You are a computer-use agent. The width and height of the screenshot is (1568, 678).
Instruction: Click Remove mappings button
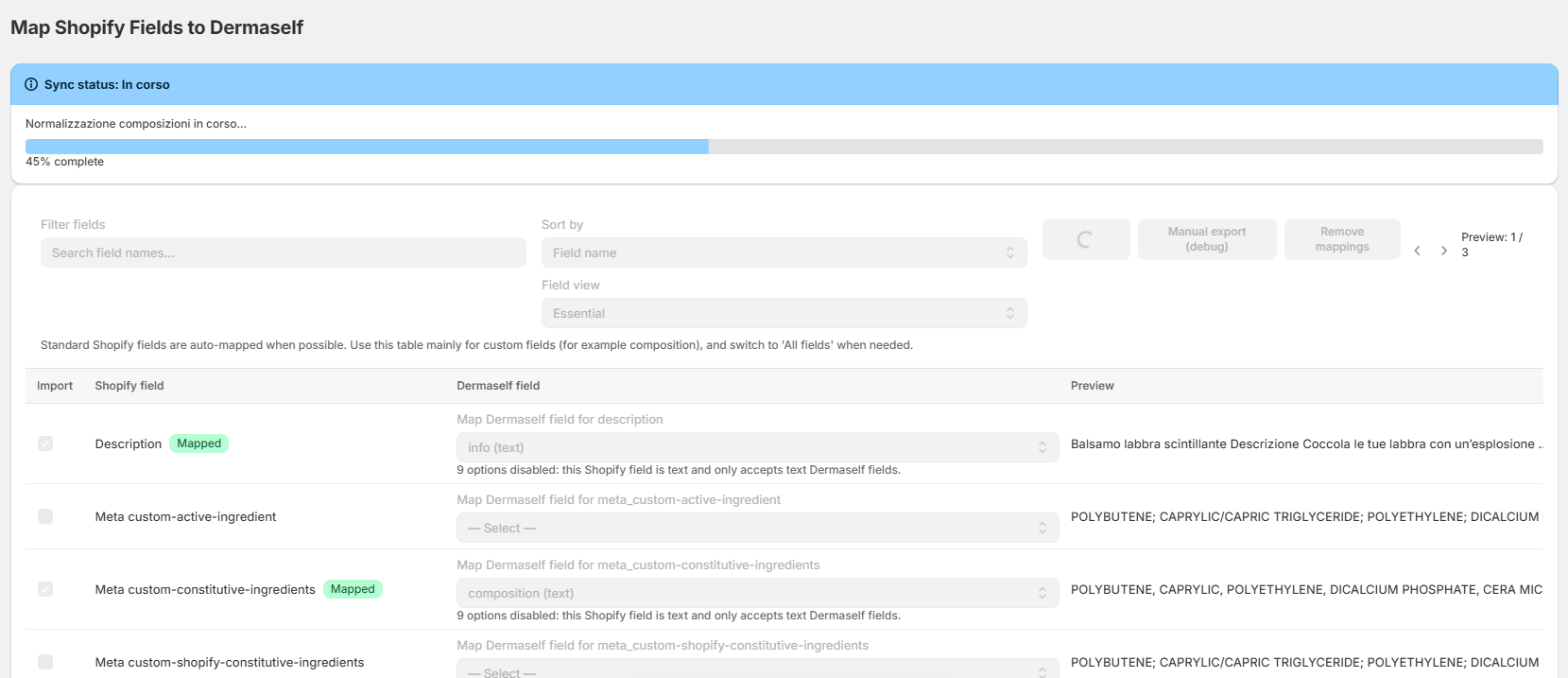(x=1342, y=239)
